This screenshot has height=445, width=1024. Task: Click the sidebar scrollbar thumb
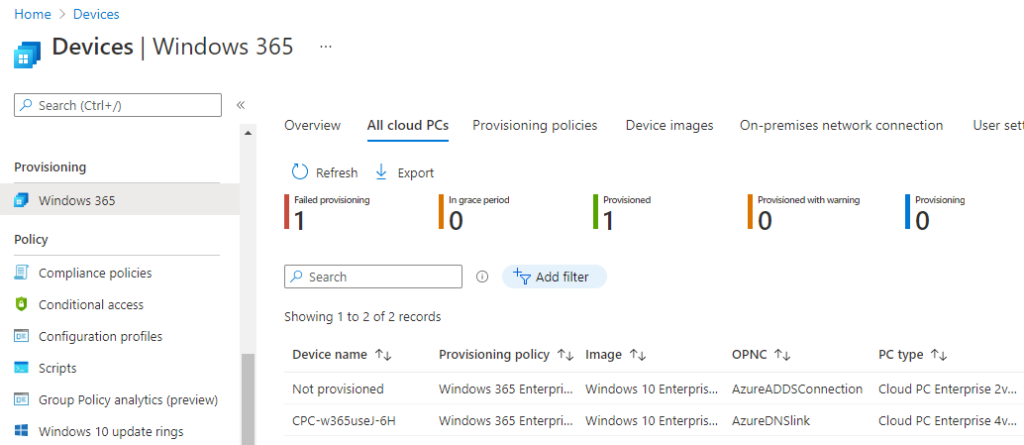[248, 399]
